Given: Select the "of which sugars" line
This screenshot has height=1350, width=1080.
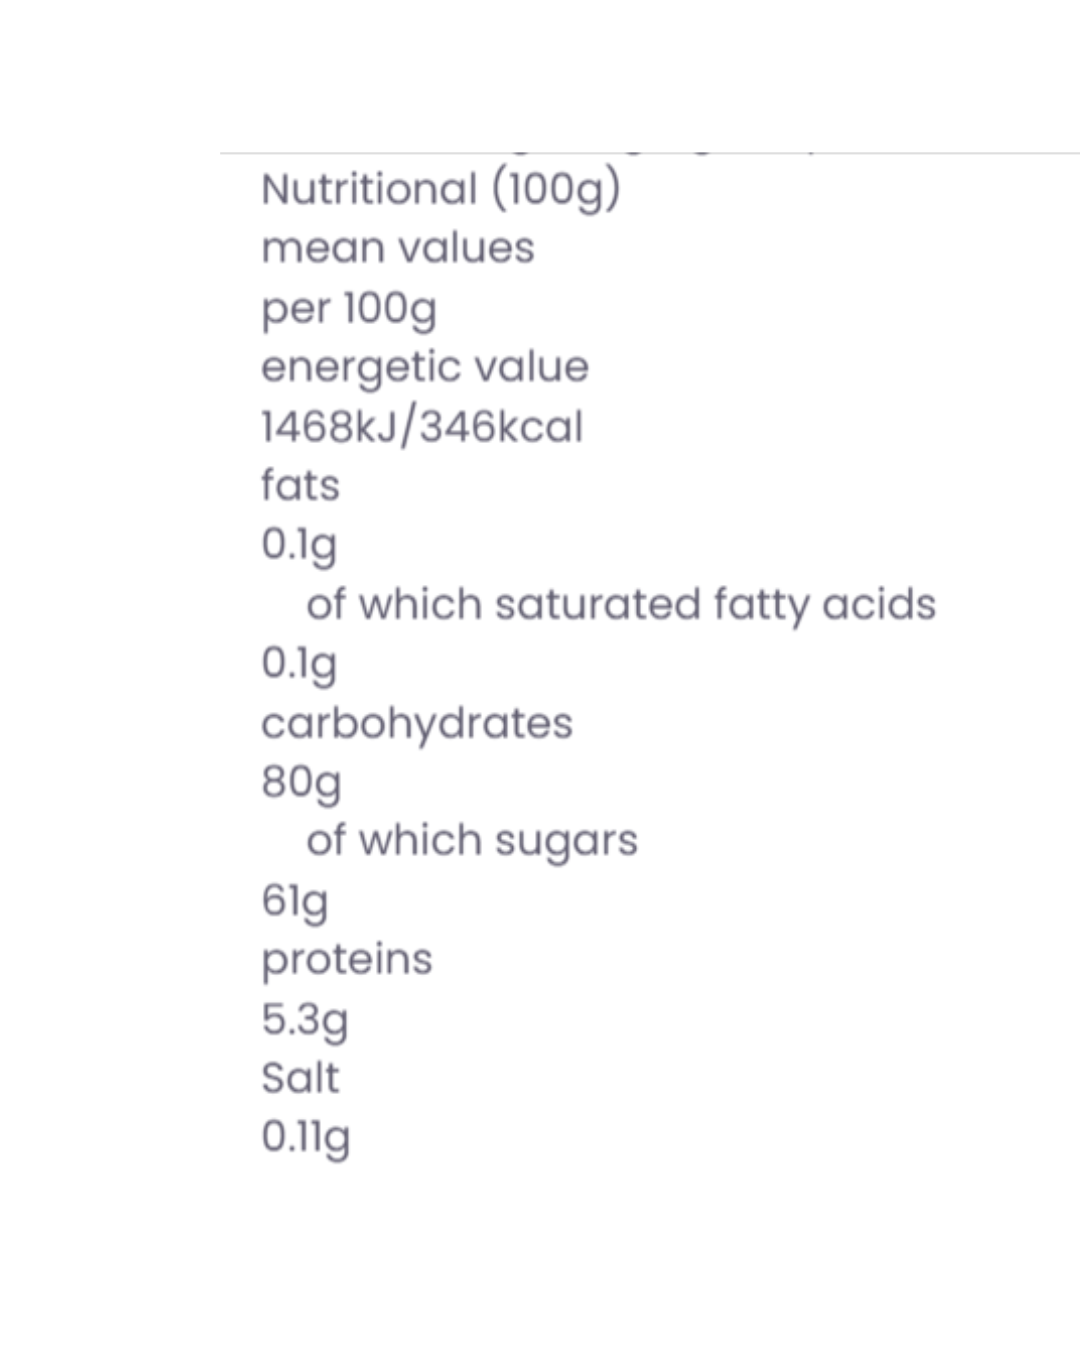Looking at the screenshot, I should click(471, 841).
